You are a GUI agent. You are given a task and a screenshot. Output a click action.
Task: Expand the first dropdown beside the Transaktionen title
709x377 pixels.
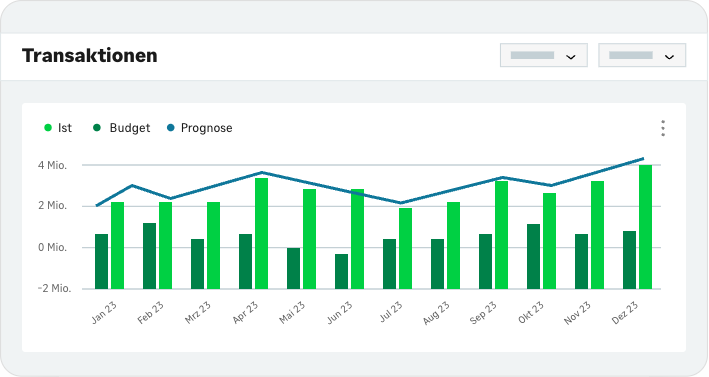click(x=544, y=55)
